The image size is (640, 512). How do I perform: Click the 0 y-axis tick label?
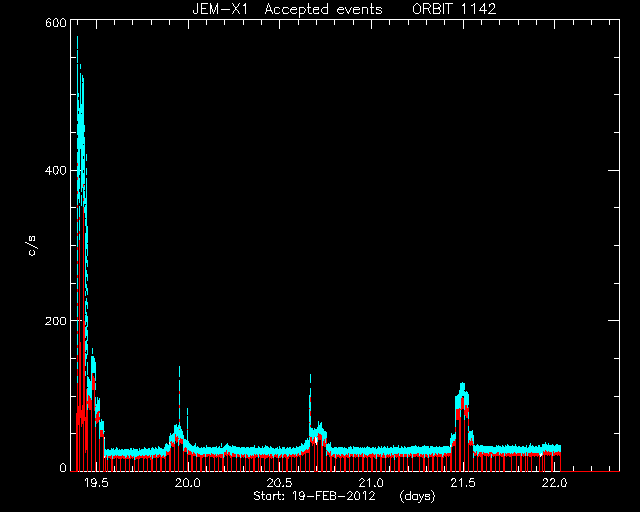coord(63,467)
